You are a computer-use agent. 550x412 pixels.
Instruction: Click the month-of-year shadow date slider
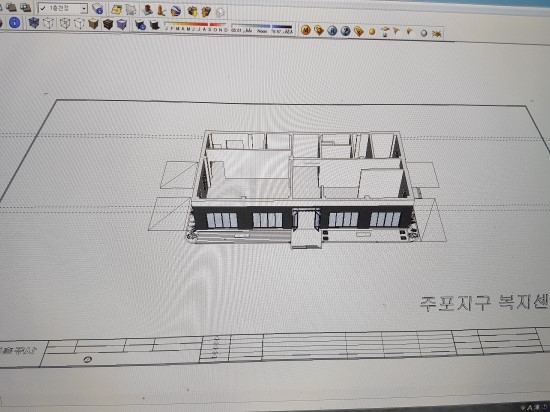[196, 27]
